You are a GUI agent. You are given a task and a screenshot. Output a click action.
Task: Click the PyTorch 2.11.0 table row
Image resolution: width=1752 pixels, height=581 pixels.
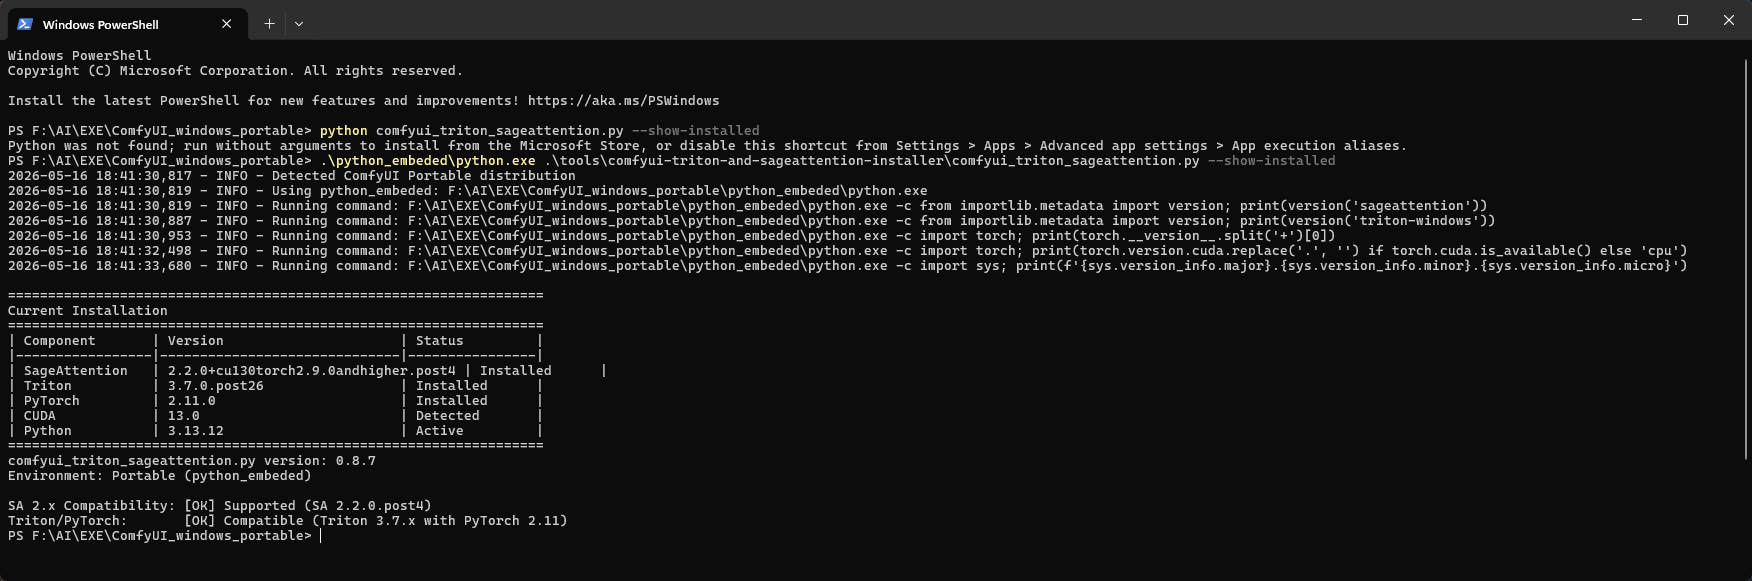(x=275, y=401)
